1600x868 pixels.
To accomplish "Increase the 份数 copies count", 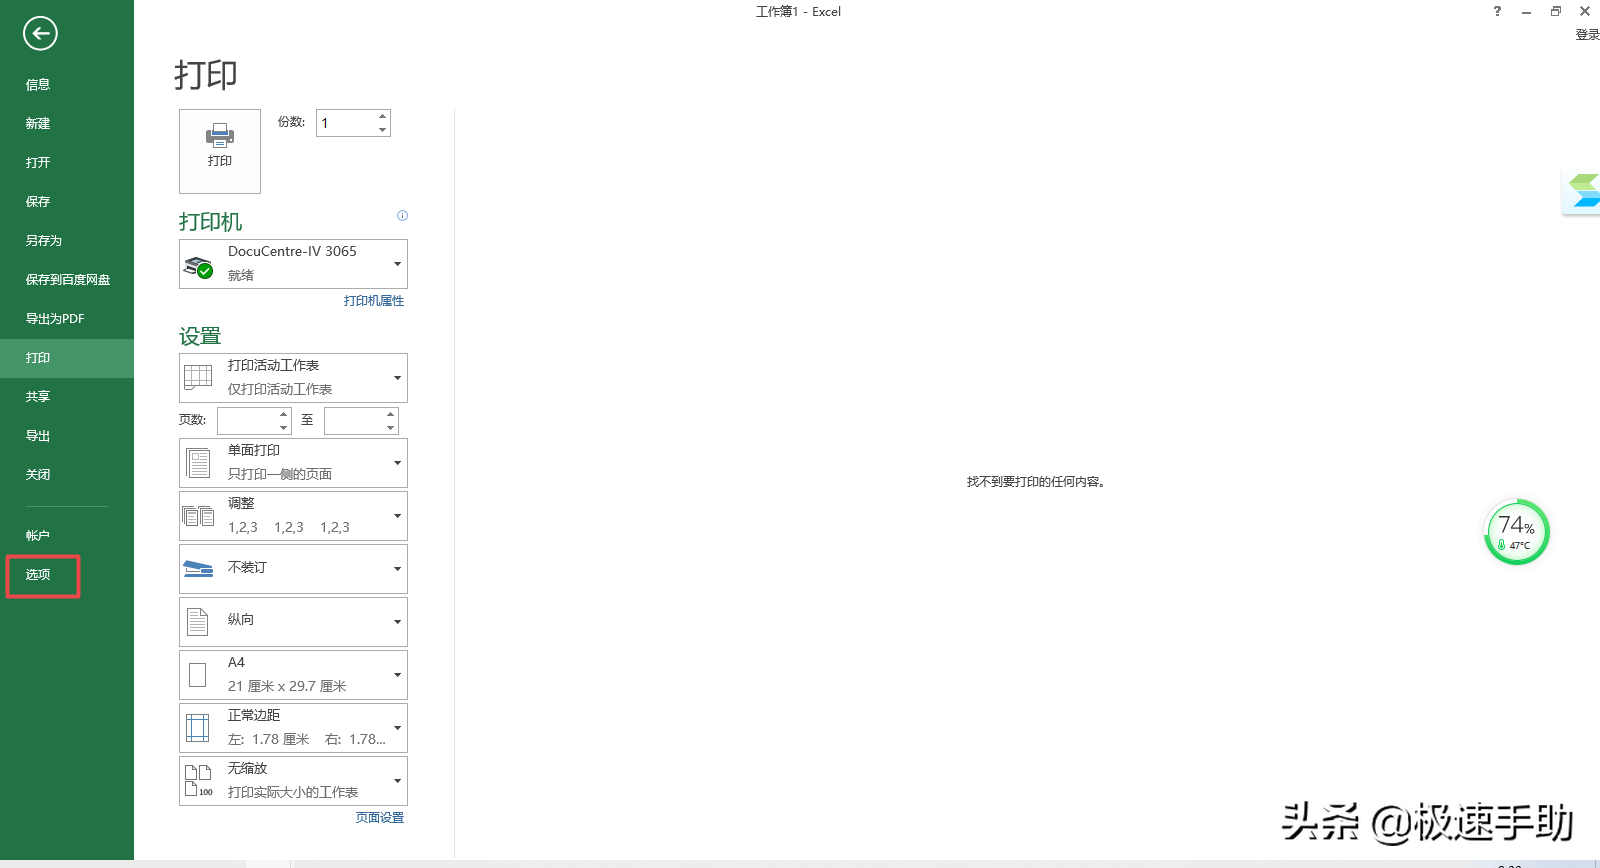I will point(382,116).
